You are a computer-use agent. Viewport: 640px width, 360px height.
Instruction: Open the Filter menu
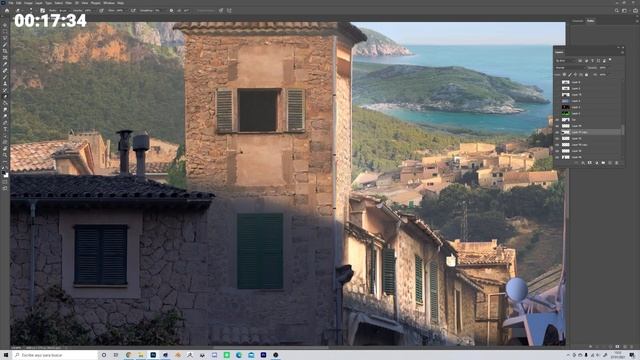[x=68, y=3]
